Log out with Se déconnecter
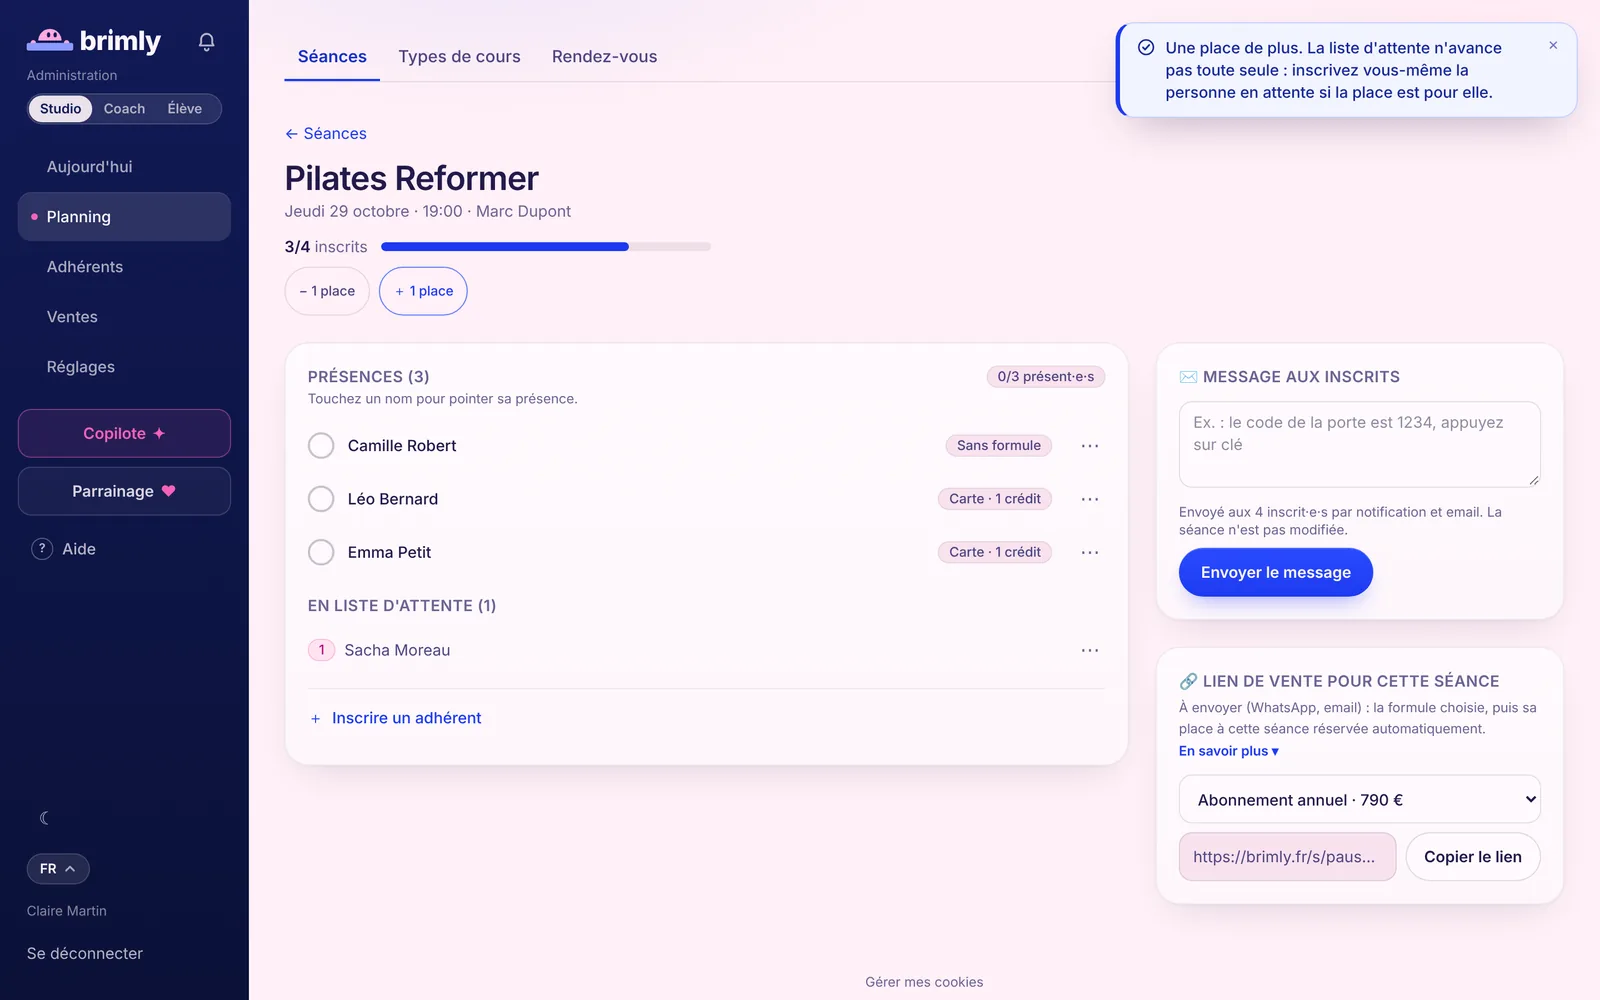The width and height of the screenshot is (1600, 1000). [x=85, y=954]
